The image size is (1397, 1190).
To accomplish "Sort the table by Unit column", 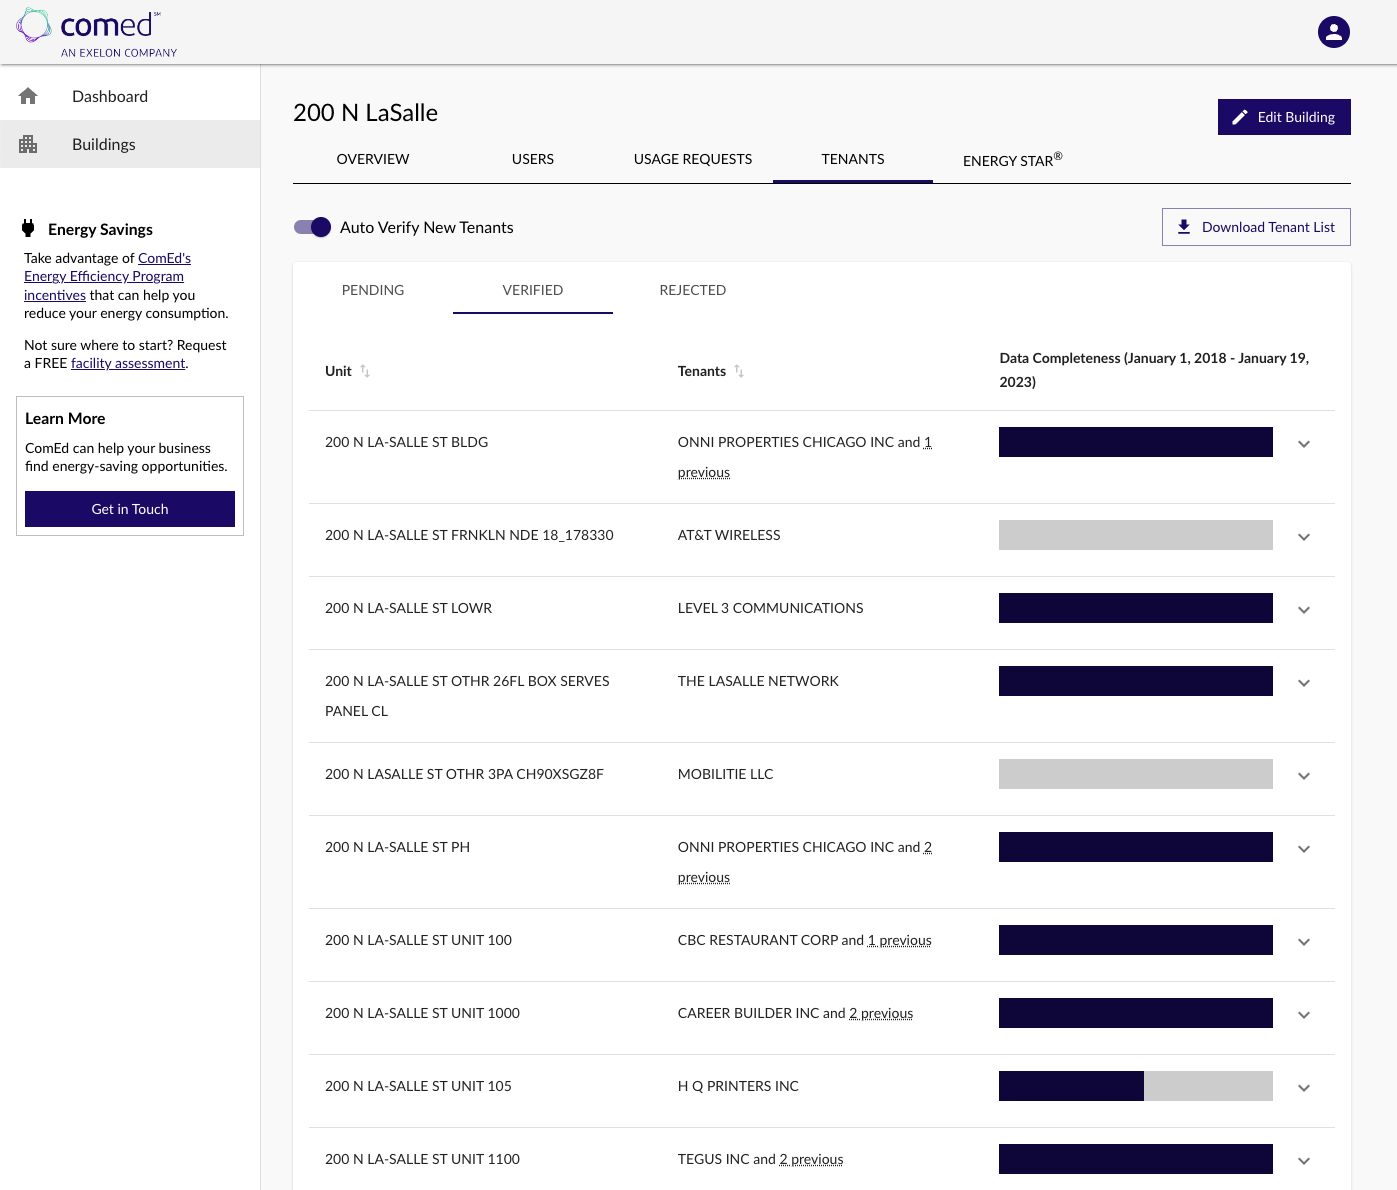I will pyautogui.click(x=365, y=371).
